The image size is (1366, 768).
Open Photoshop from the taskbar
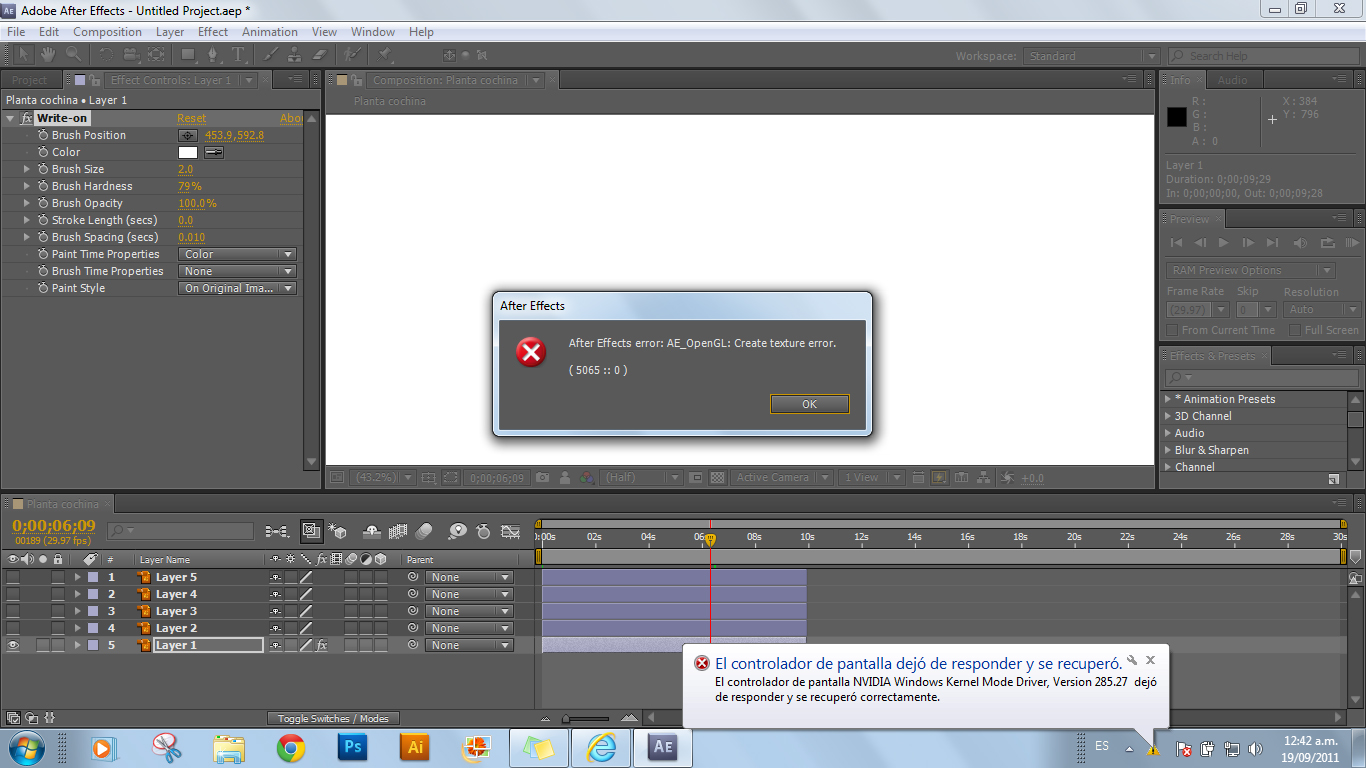coord(352,746)
